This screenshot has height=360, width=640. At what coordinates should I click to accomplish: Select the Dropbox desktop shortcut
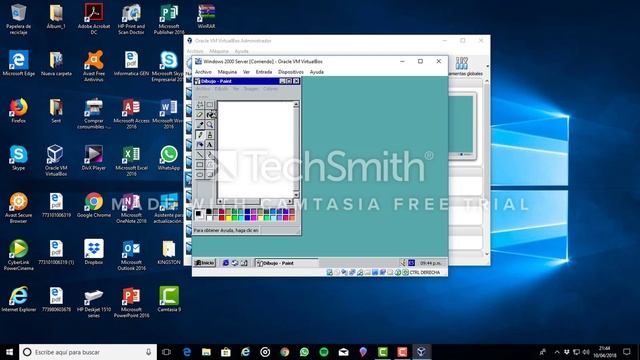[94, 252]
